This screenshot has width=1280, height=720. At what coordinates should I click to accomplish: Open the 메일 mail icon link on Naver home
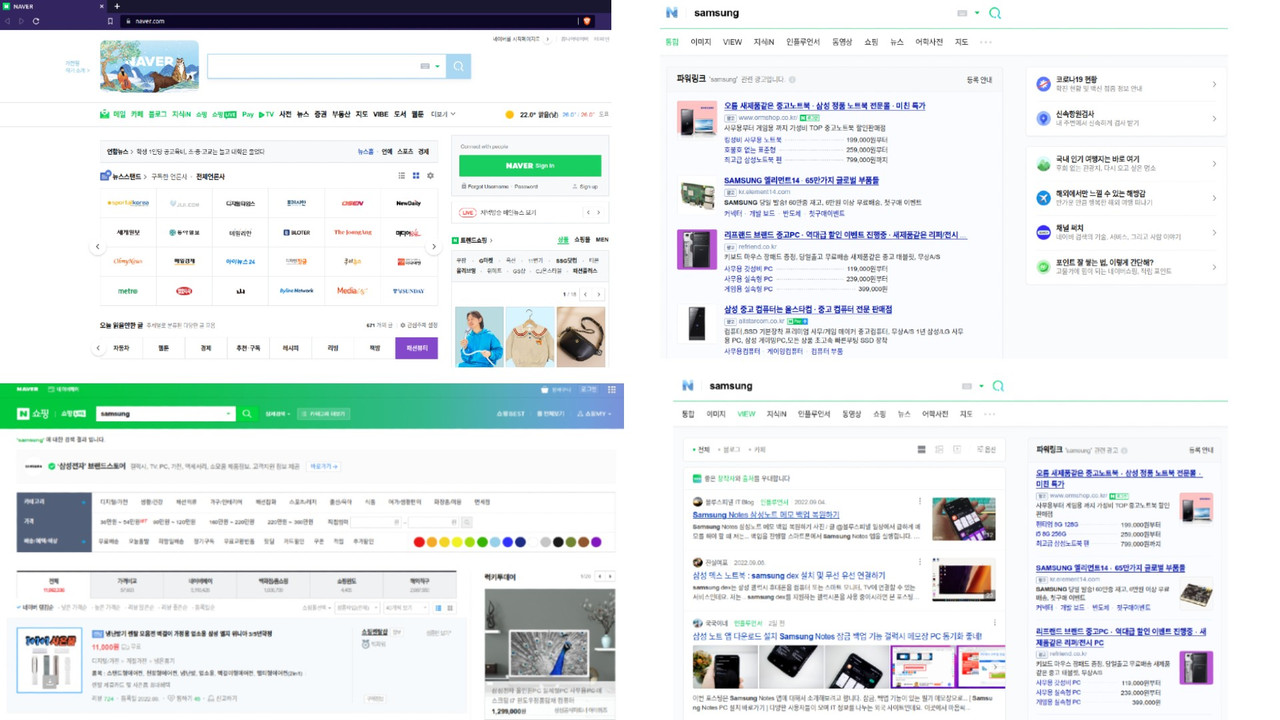(113, 115)
